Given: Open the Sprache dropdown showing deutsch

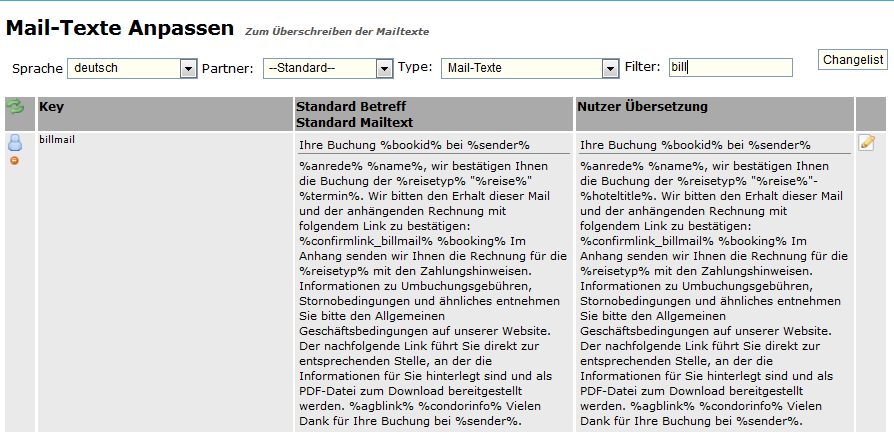Looking at the screenshot, I should coord(132,68).
